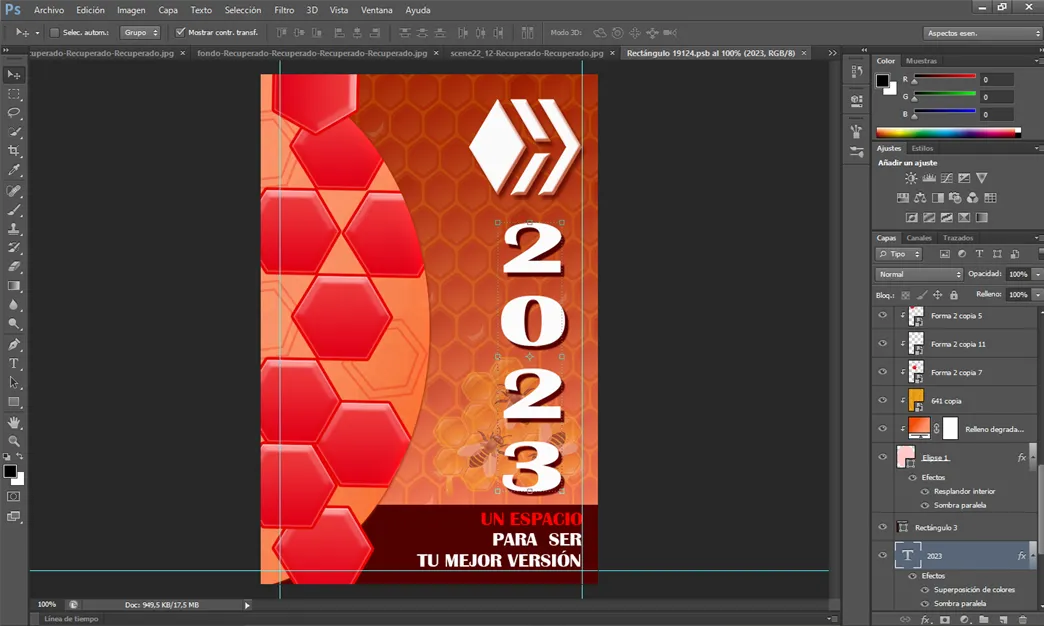Select the Clone Stamp tool
Image resolution: width=1044 pixels, height=626 pixels.
pyautogui.click(x=14, y=228)
